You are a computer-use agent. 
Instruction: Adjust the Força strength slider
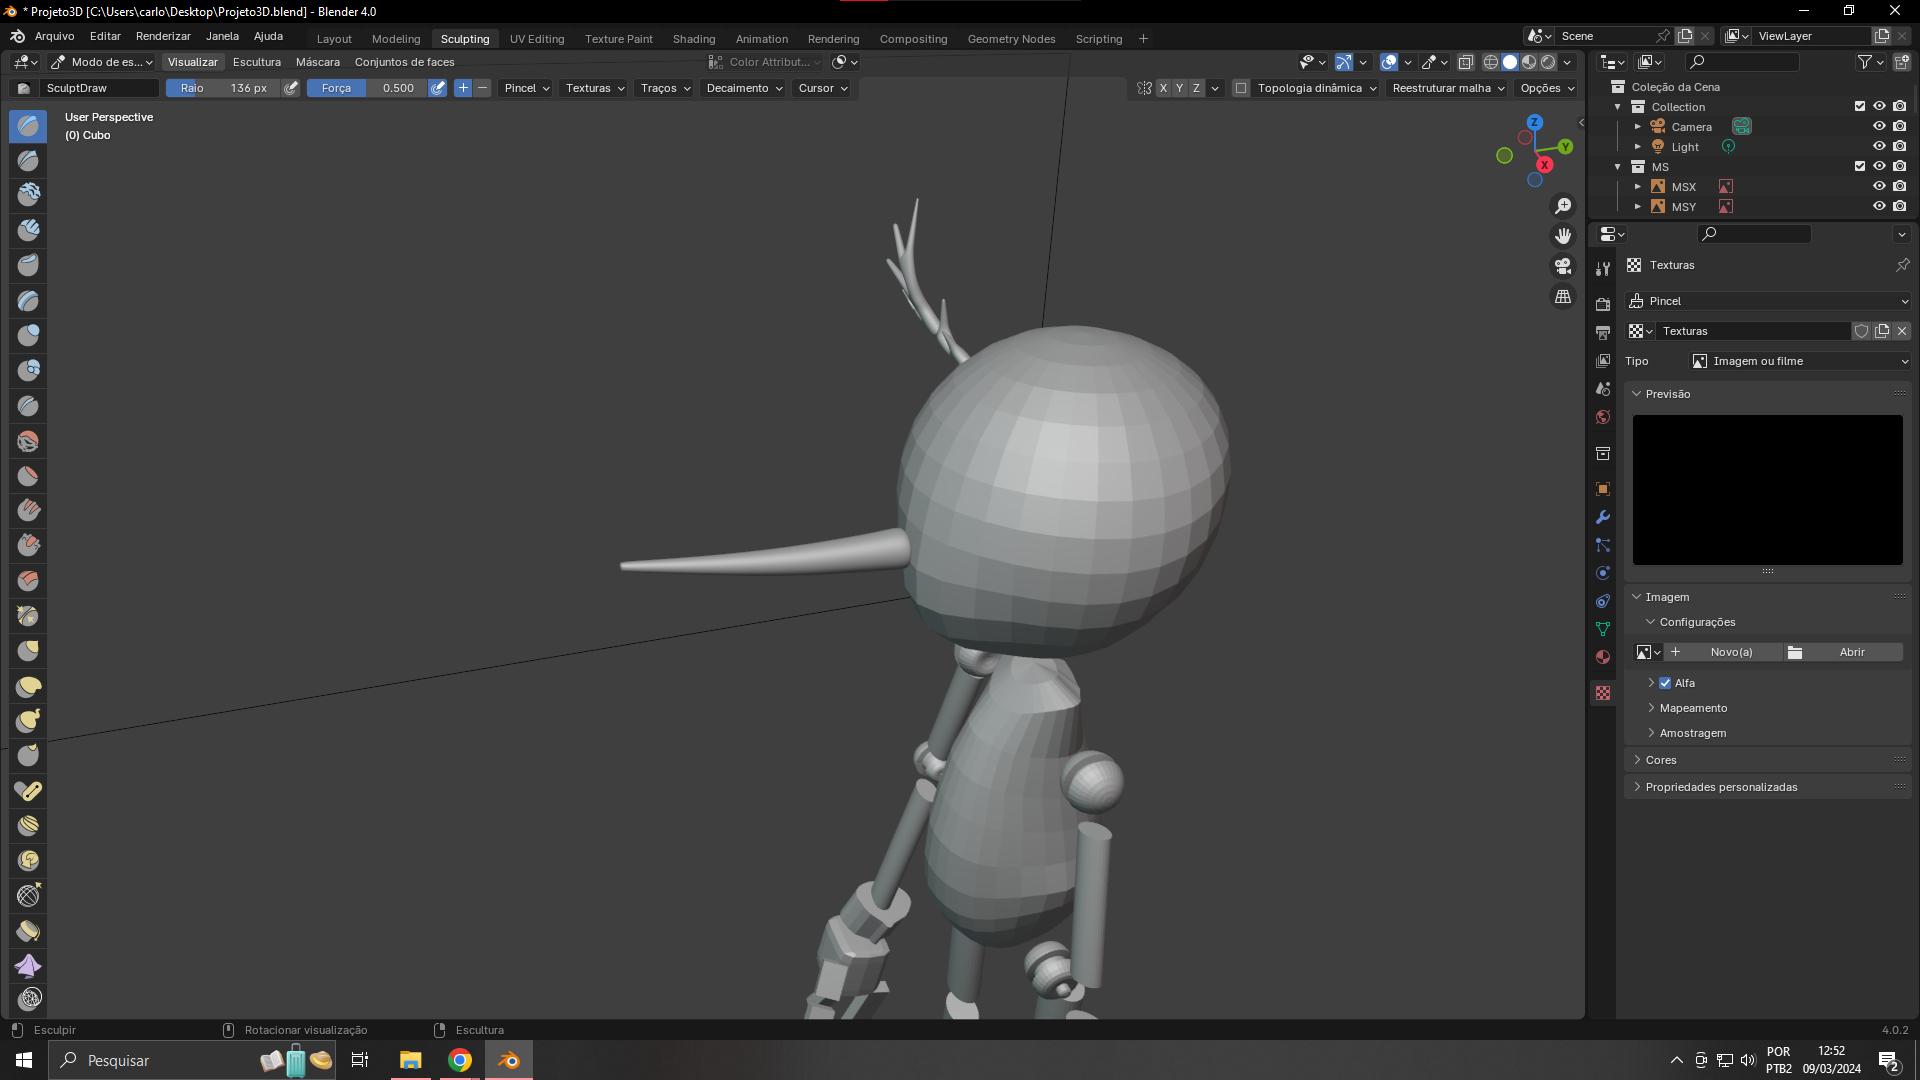tap(367, 88)
